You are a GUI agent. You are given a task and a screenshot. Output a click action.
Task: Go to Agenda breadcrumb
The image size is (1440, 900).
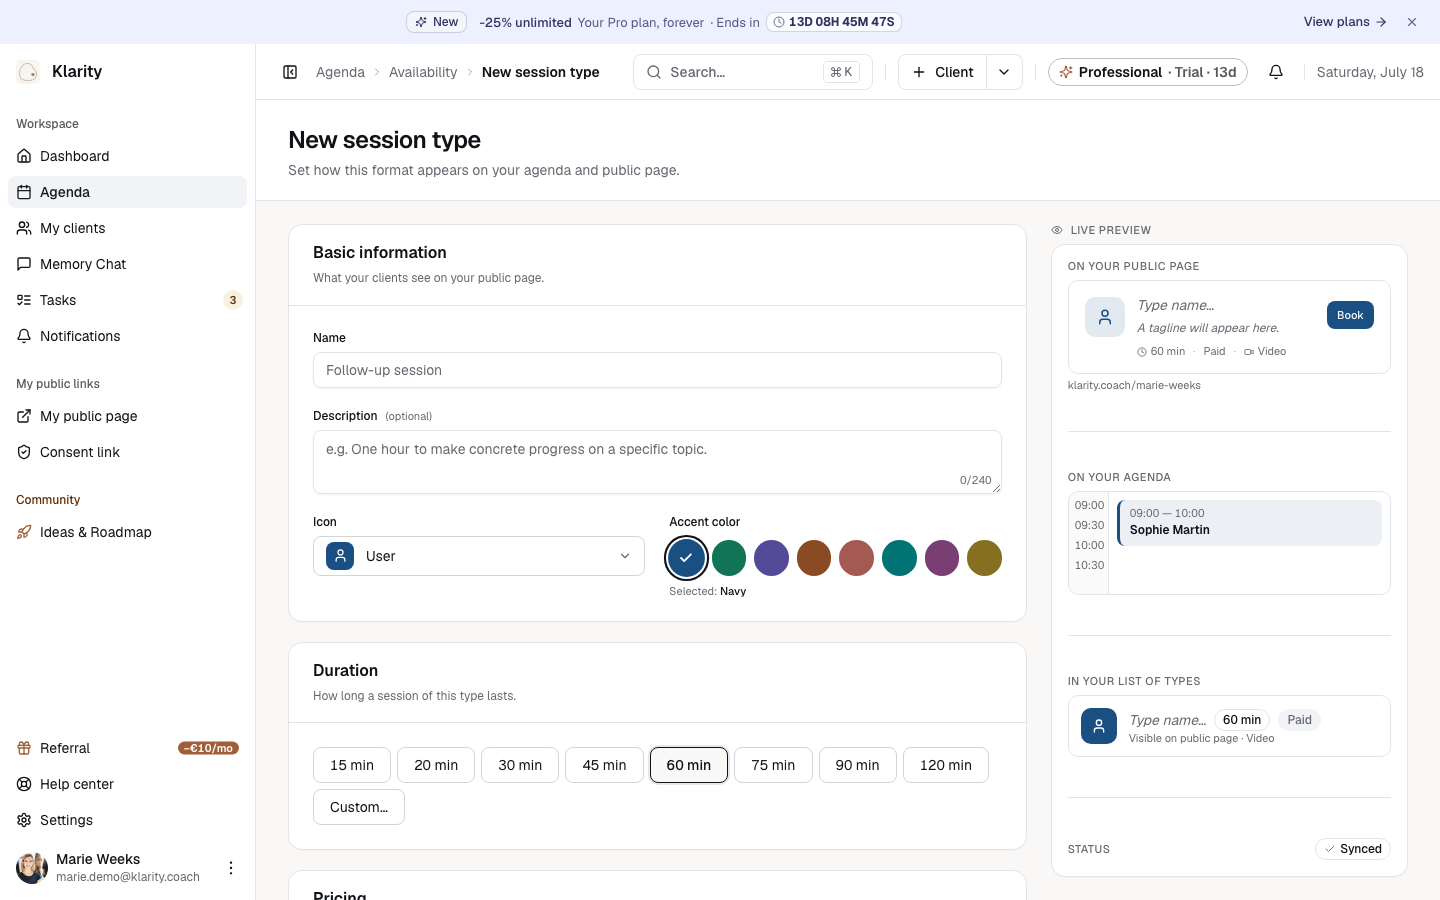[340, 72]
